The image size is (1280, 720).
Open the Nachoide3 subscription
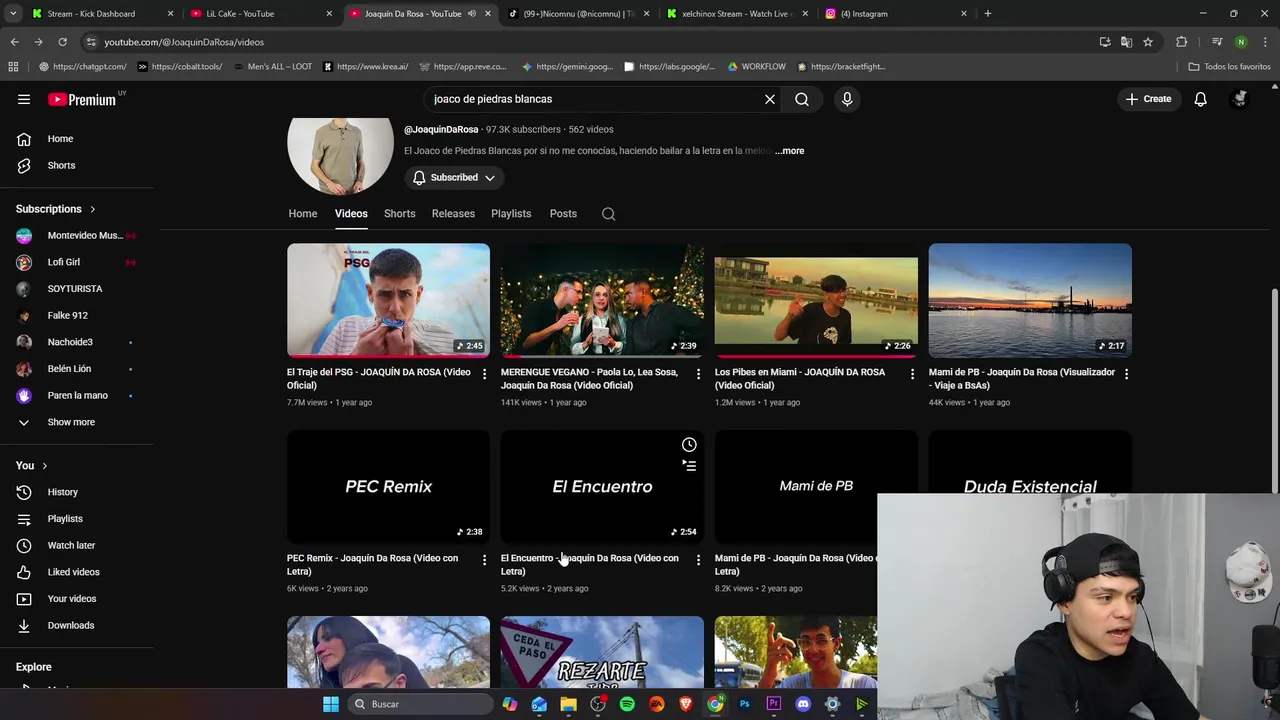tap(76, 342)
